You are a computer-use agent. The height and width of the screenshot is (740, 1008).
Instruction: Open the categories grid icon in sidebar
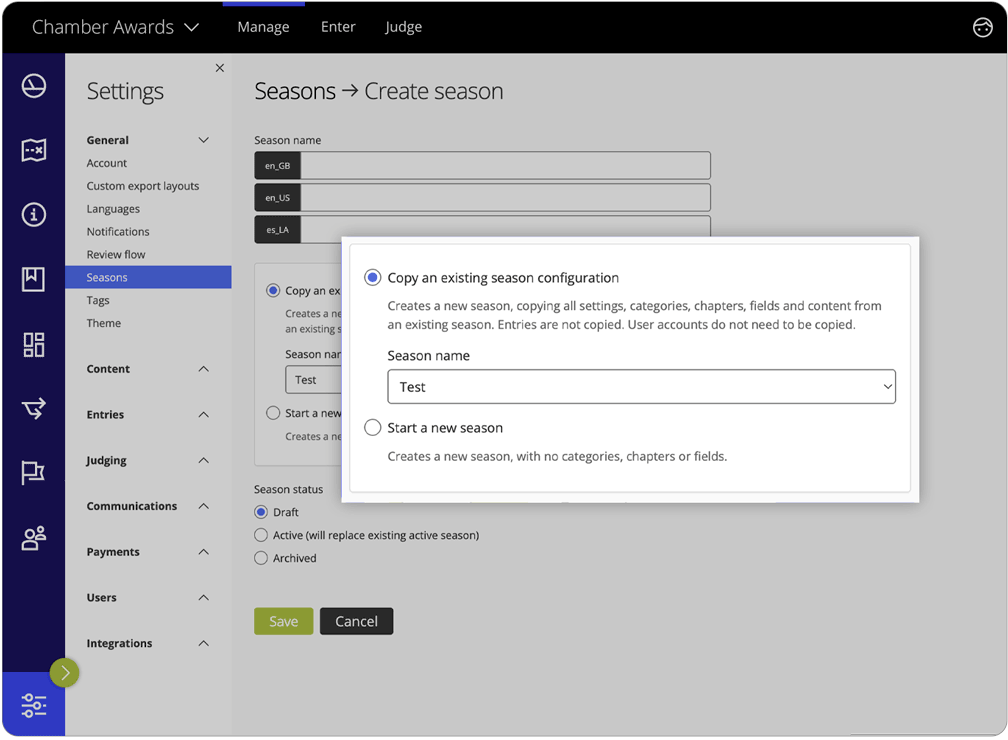33,343
